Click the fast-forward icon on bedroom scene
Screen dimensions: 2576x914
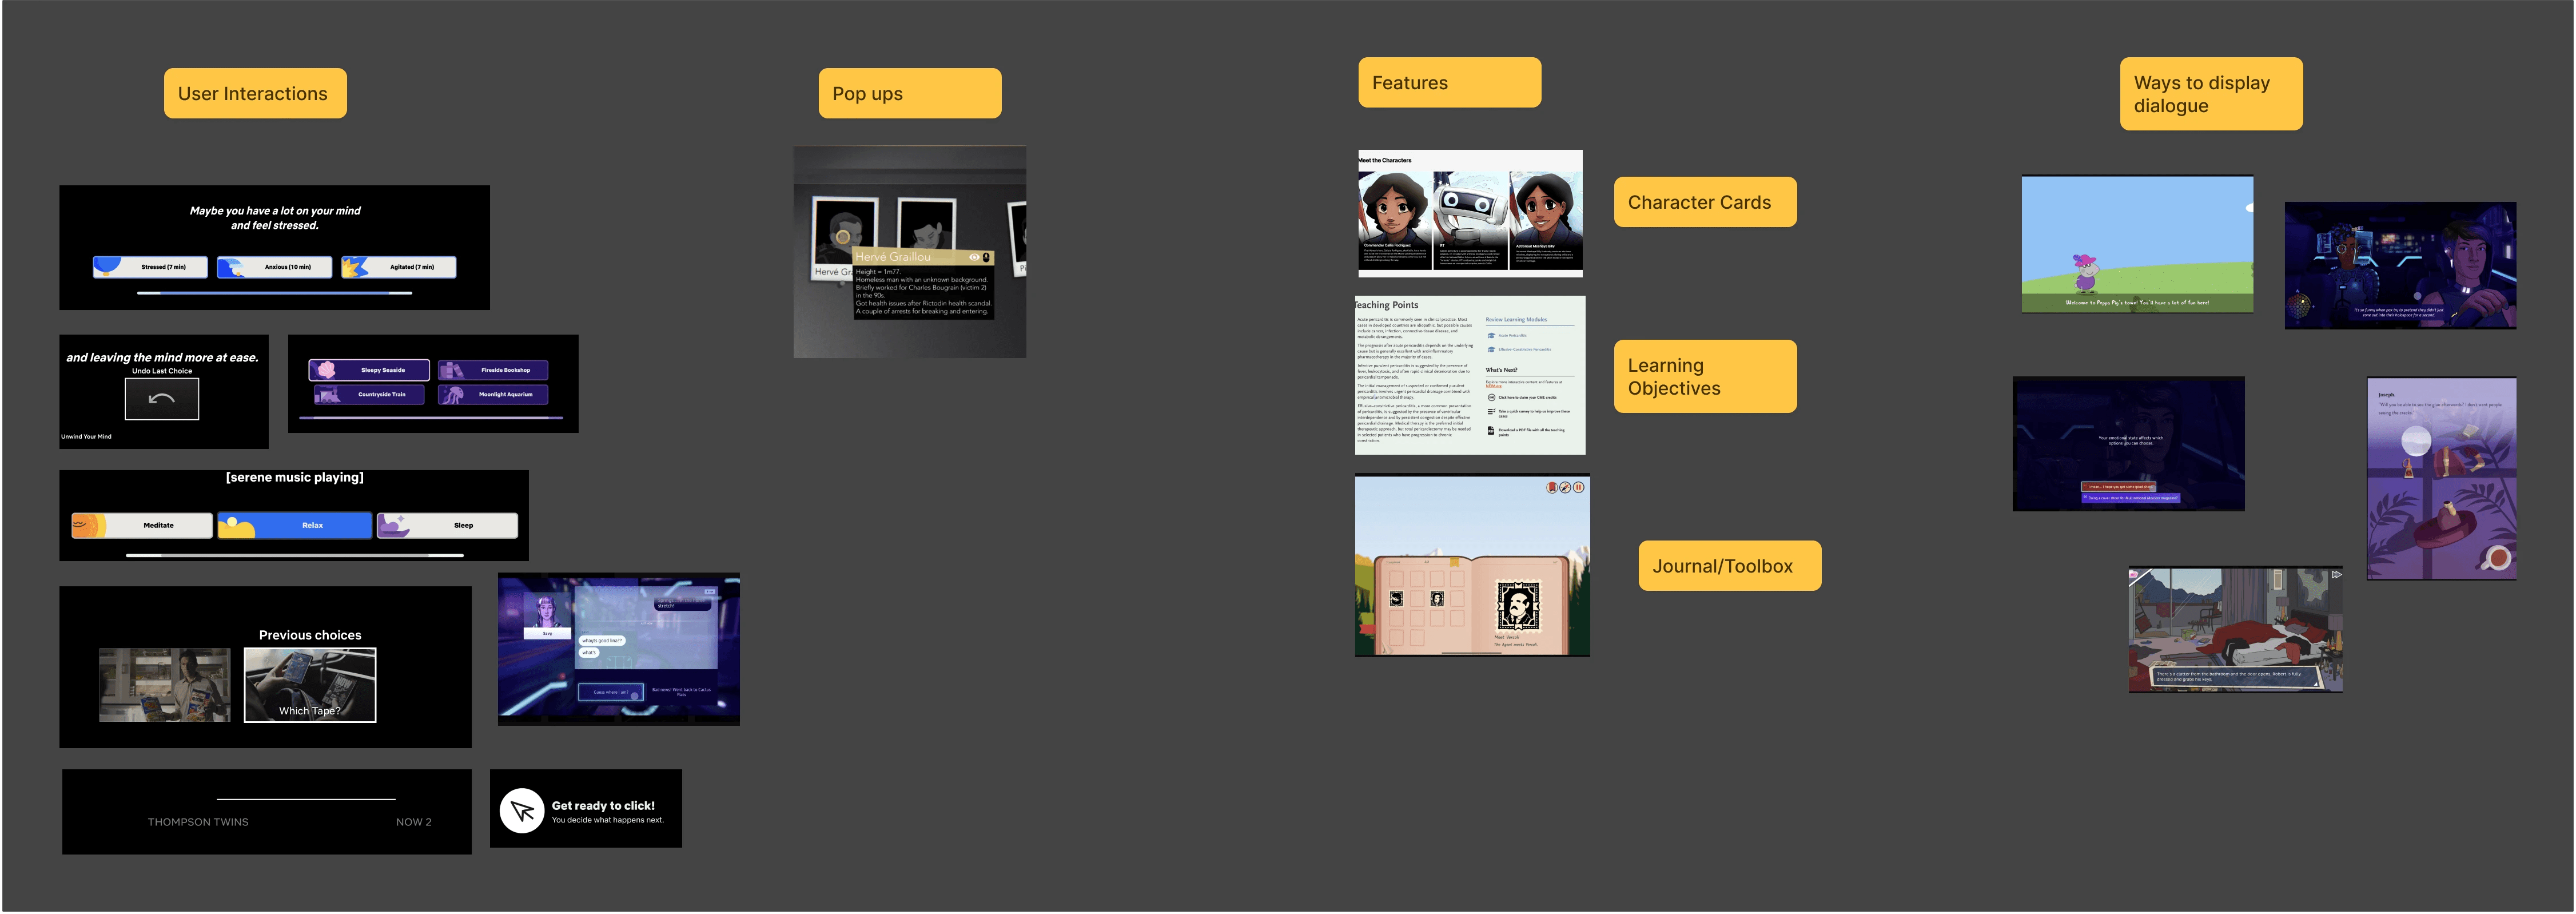click(2336, 575)
